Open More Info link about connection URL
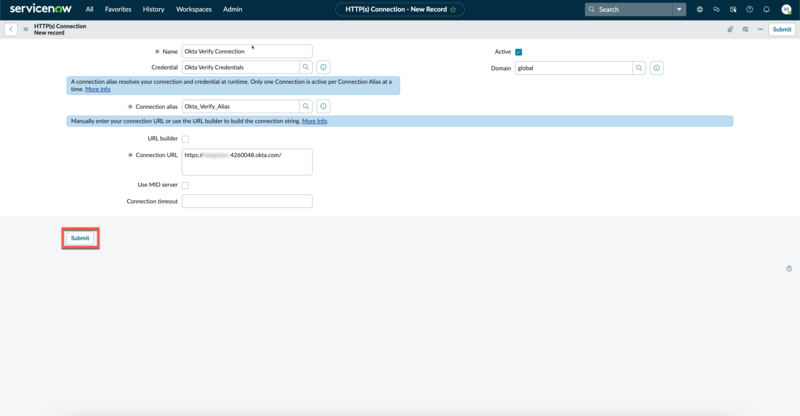Viewport: 800px width, 416px height. pos(314,121)
